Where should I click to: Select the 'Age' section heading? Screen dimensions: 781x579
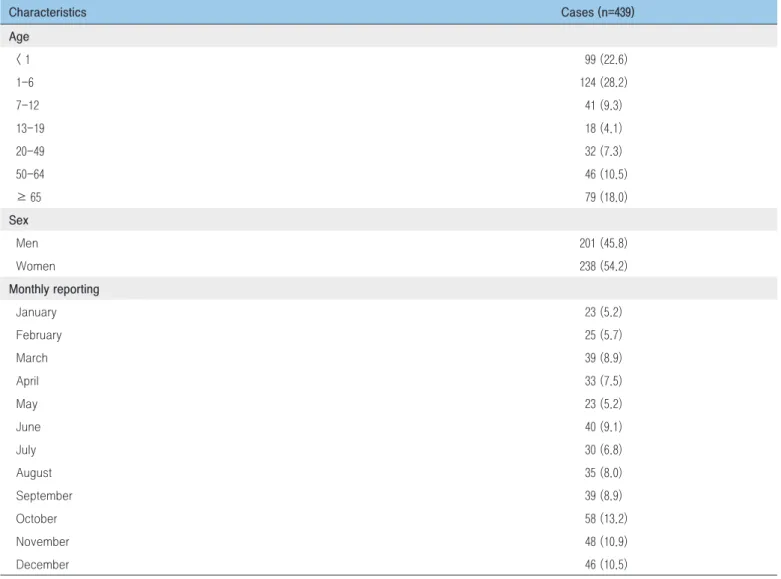[19, 37]
